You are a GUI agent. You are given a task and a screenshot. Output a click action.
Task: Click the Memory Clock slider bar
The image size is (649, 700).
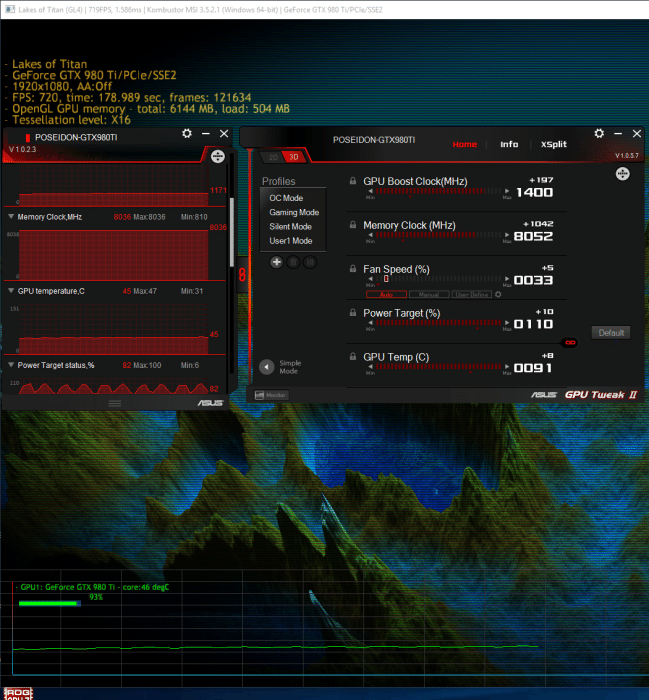438,235
